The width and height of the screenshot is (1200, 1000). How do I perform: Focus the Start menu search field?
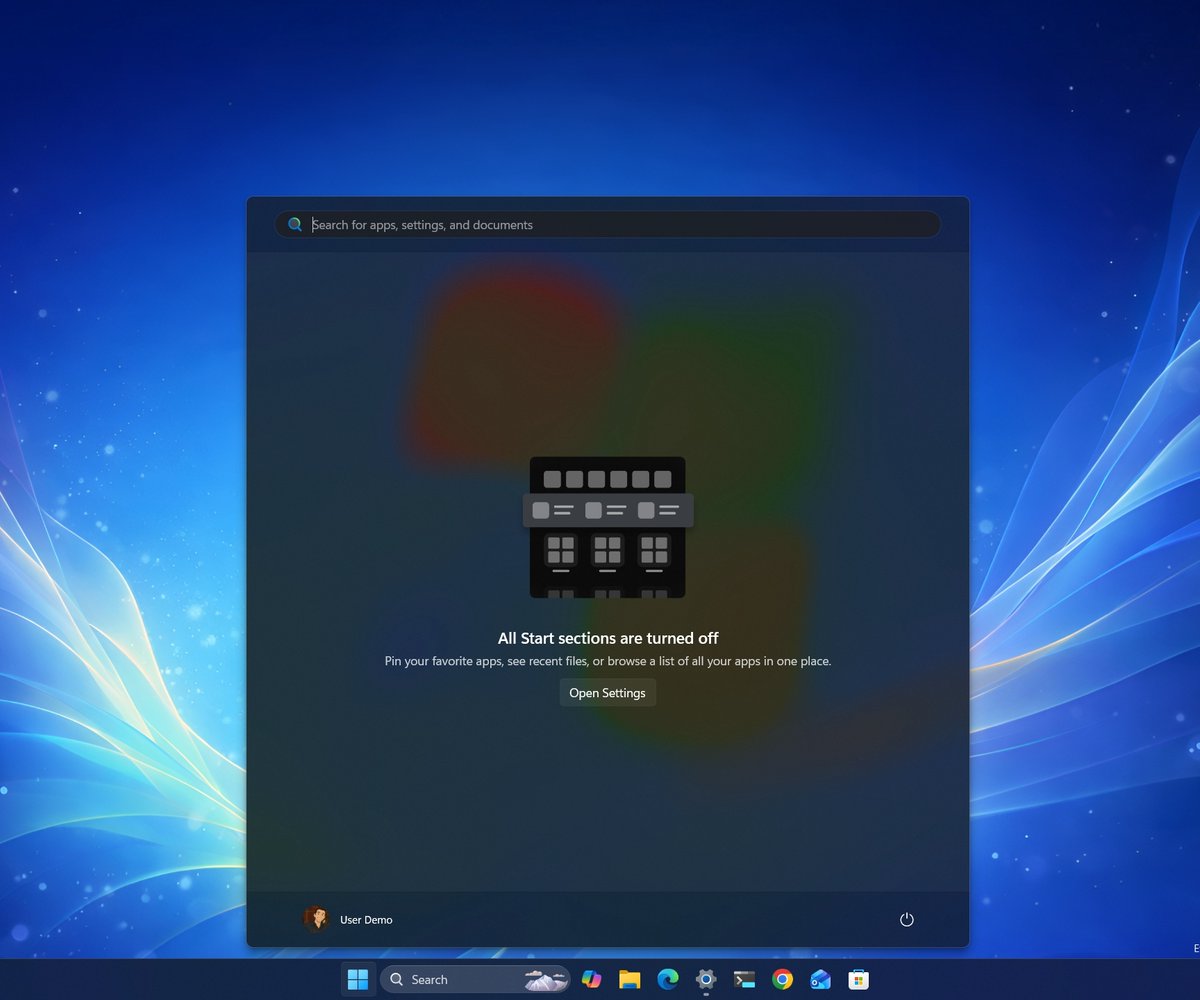608,225
